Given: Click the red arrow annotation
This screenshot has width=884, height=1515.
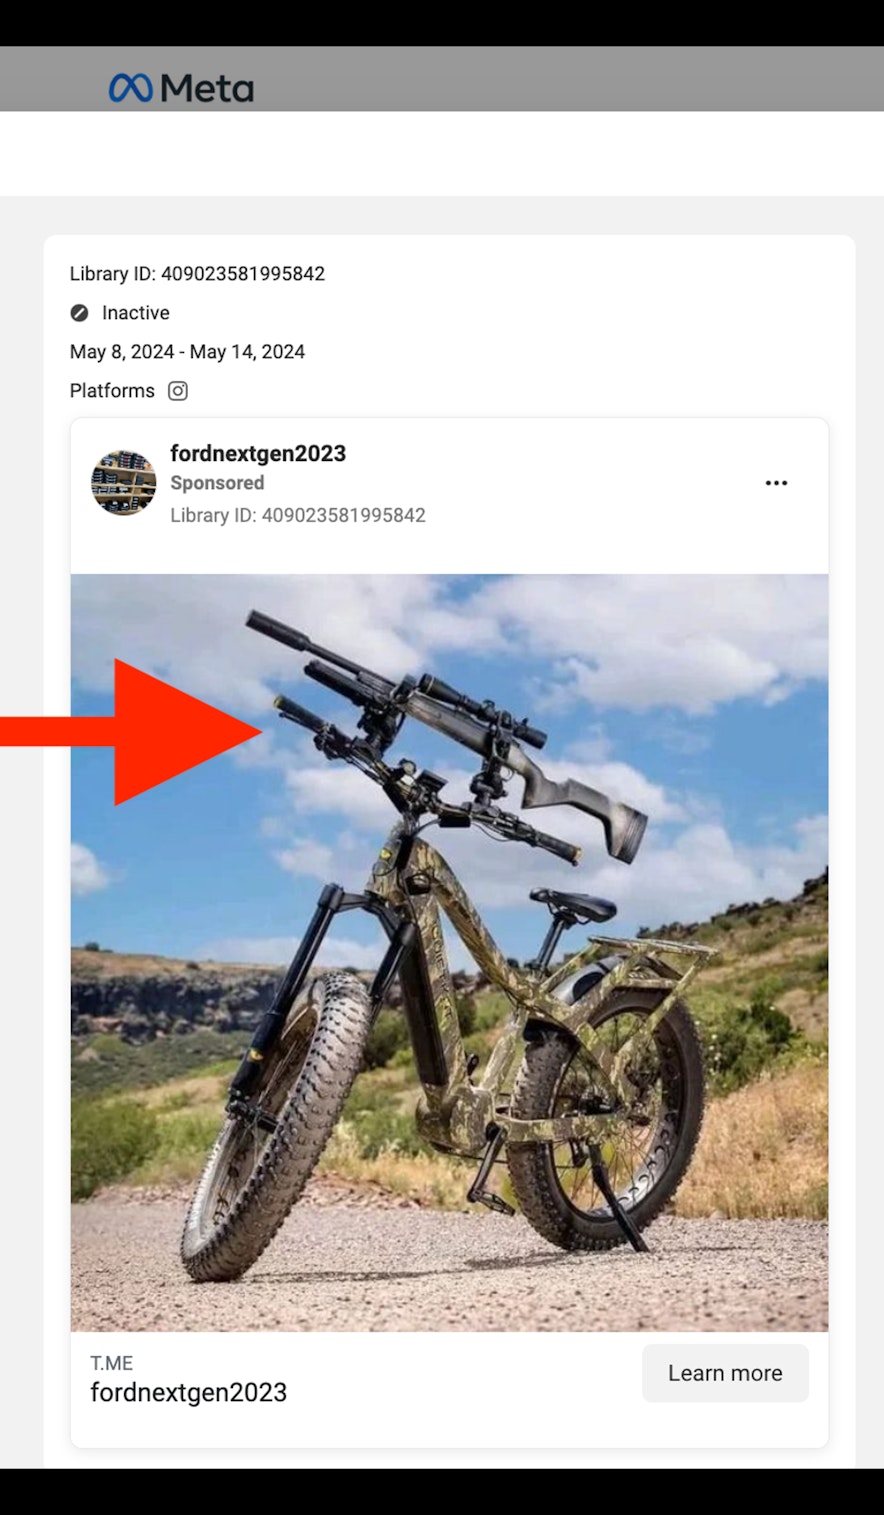Looking at the screenshot, I should [x=150, y=732].
